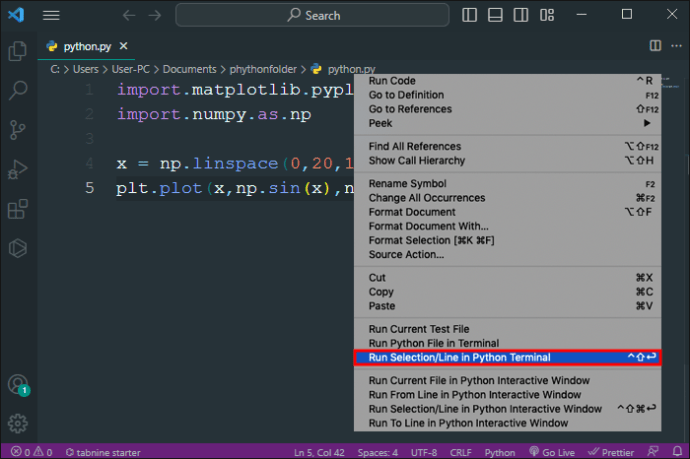Viewport: 690px width, 459px height.
Task: Open feedback icon in status bar
Action: 653,452
